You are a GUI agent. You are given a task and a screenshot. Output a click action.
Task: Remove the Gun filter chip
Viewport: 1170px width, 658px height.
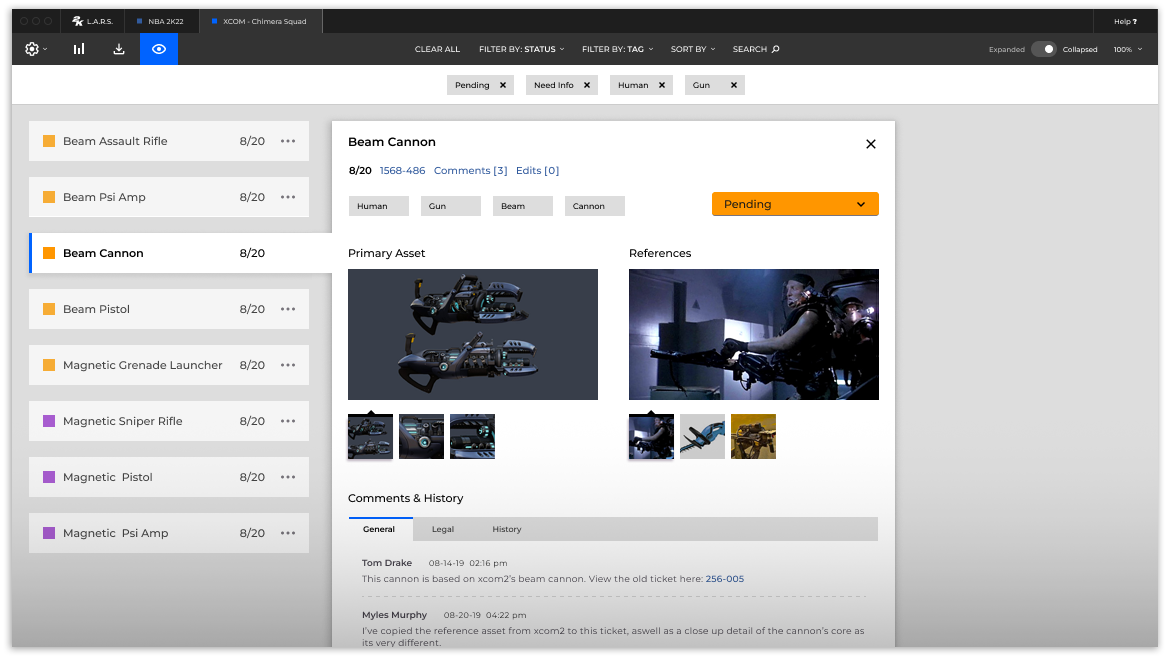733,85
